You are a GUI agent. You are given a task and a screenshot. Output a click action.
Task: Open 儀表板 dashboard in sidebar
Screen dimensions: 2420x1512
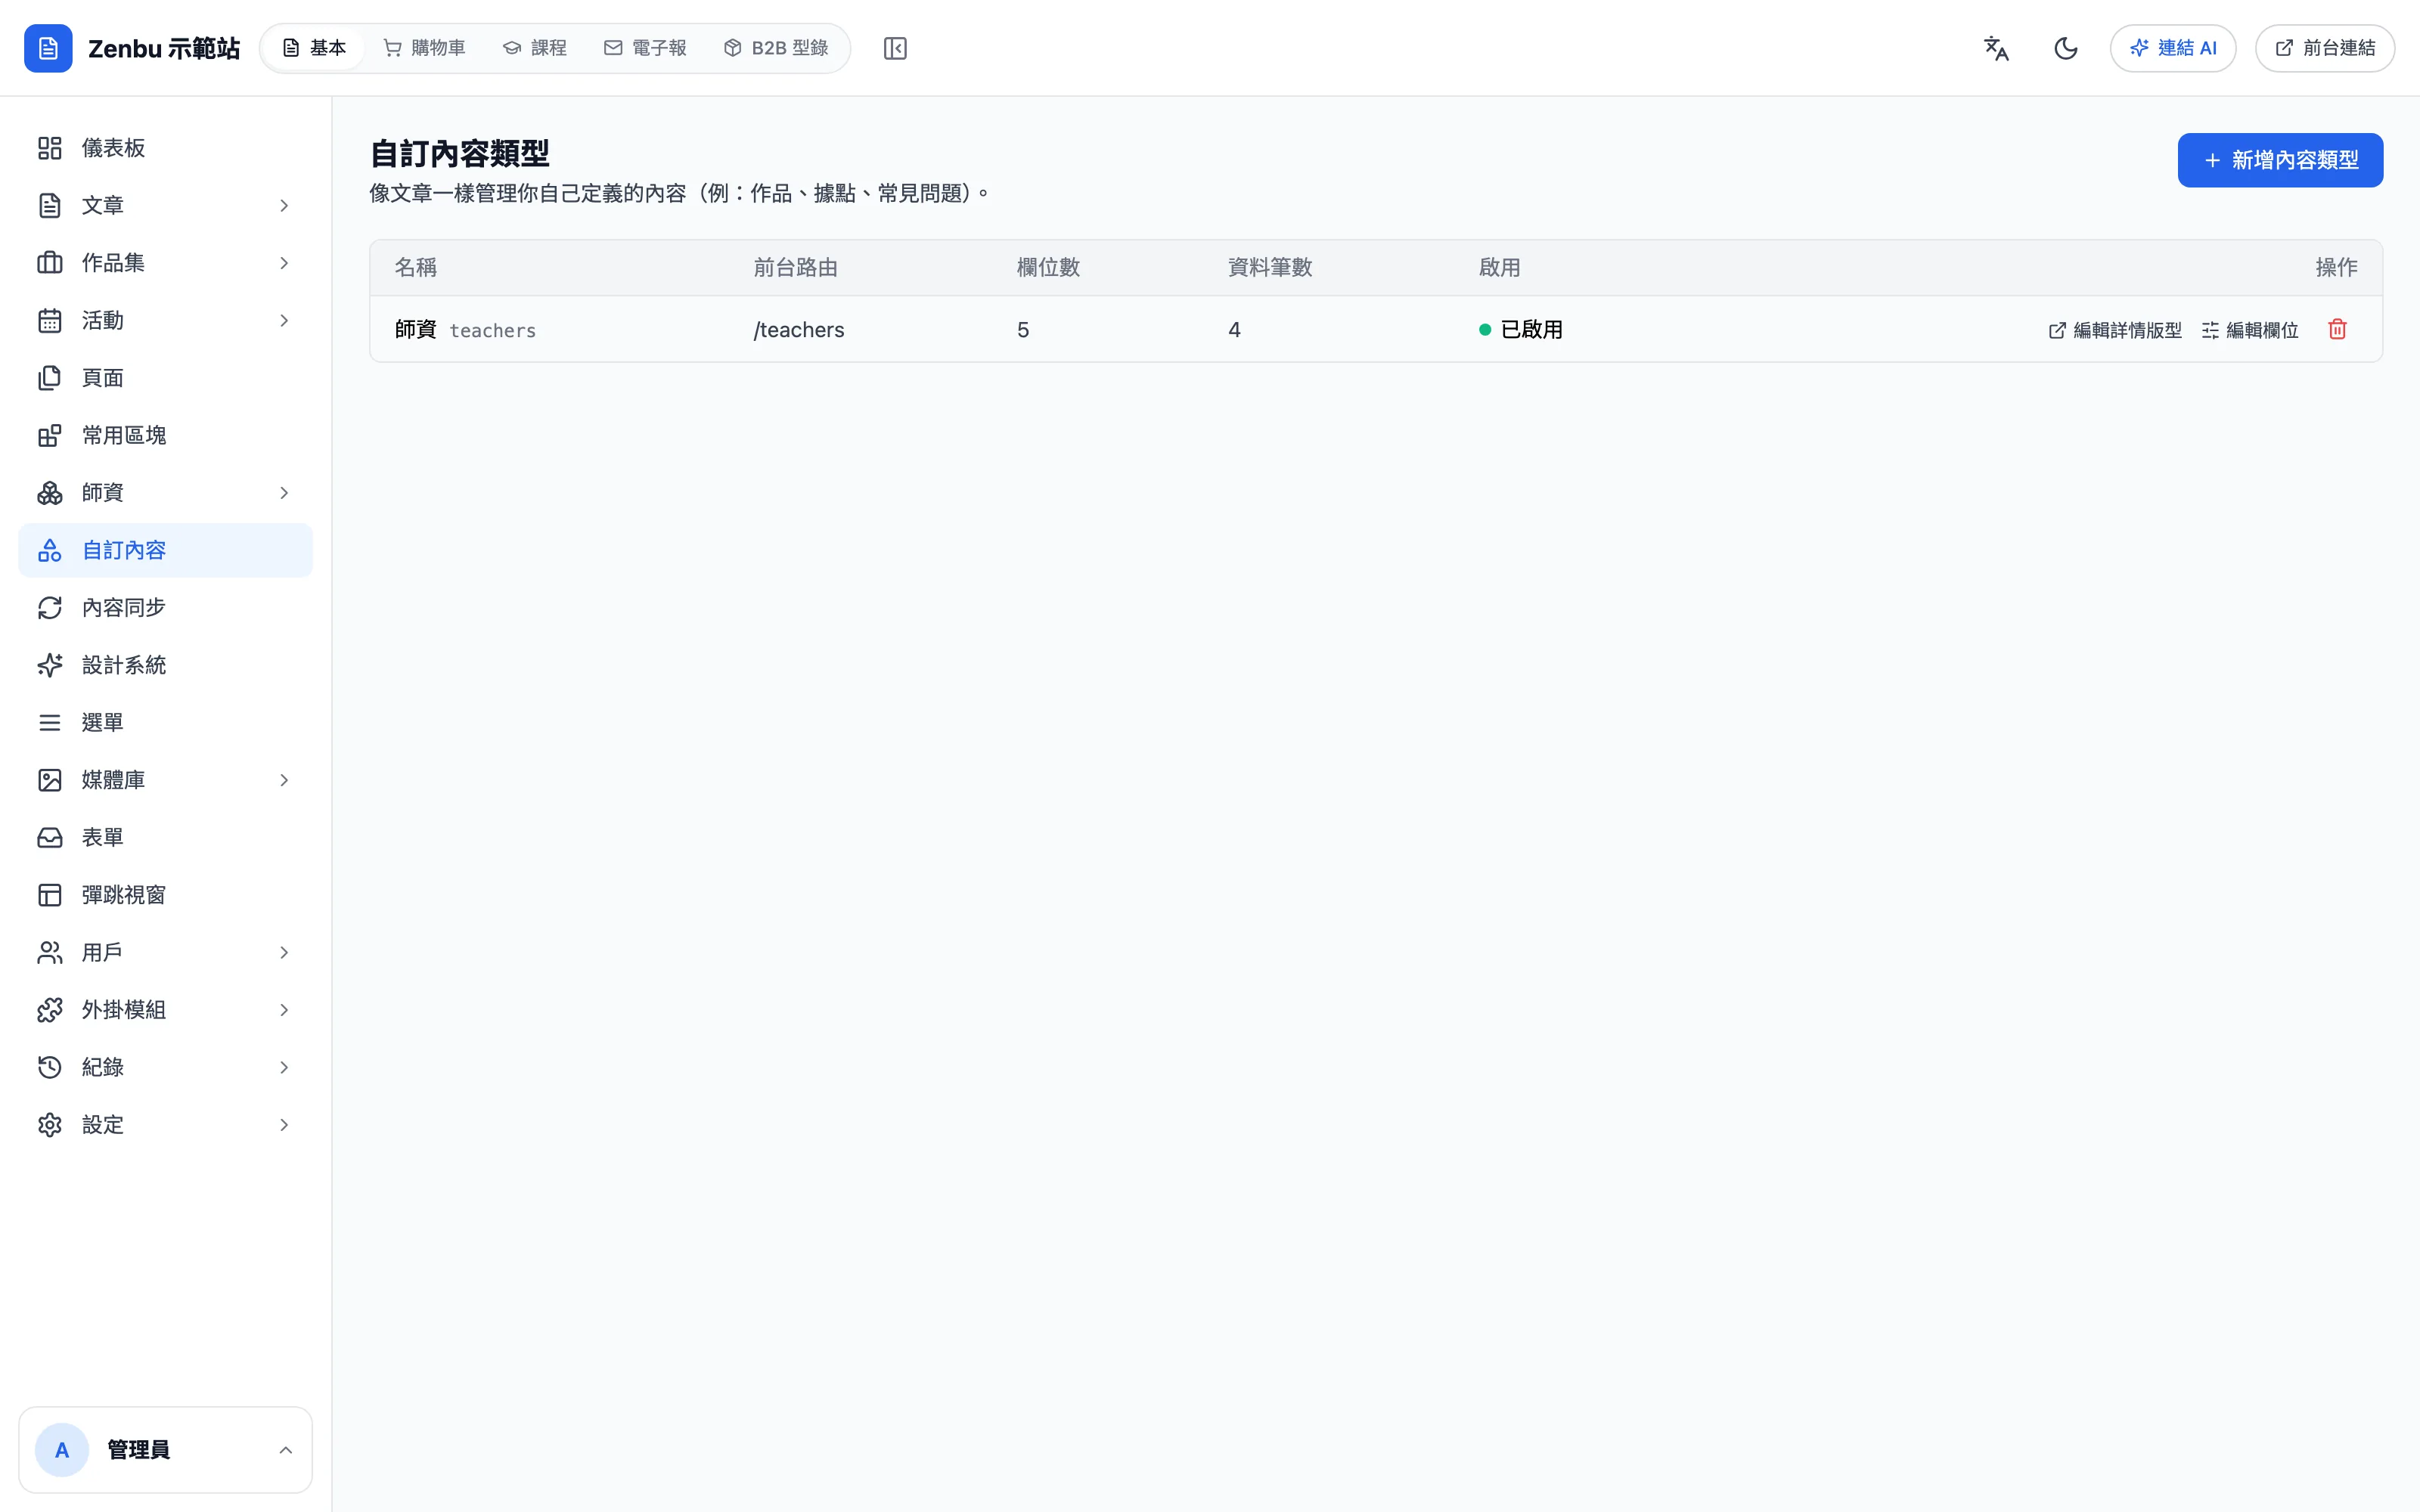[x=165, y=148]
